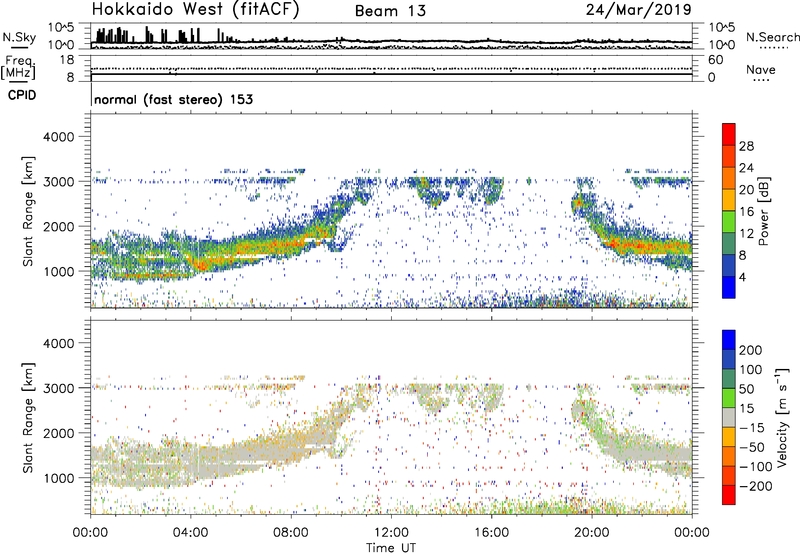Click the '60' Nave axis tick
Image resolution: width=800 pixels, height=554 pixels.
(715, 60)
